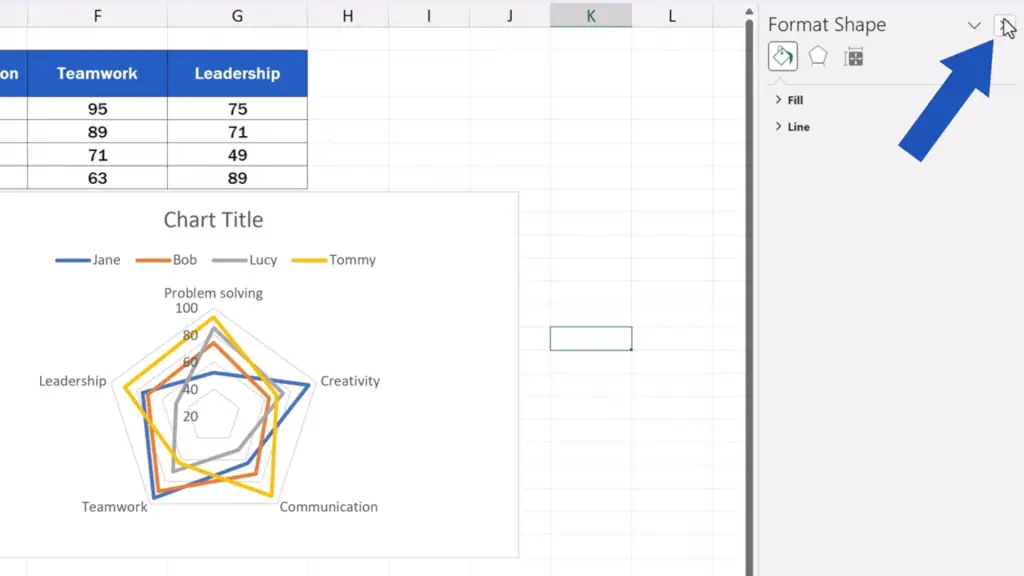Select column I header
This screenshot has width=1024, height=576.
[x=428, y=16]
